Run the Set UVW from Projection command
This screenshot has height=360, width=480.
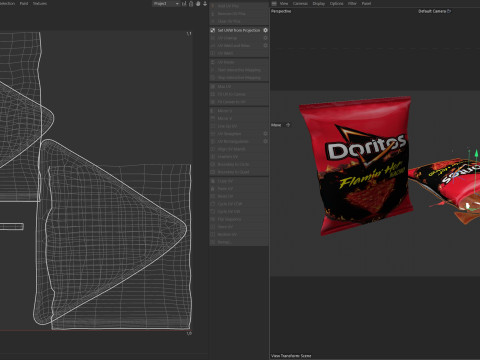[x=239, y=30]
